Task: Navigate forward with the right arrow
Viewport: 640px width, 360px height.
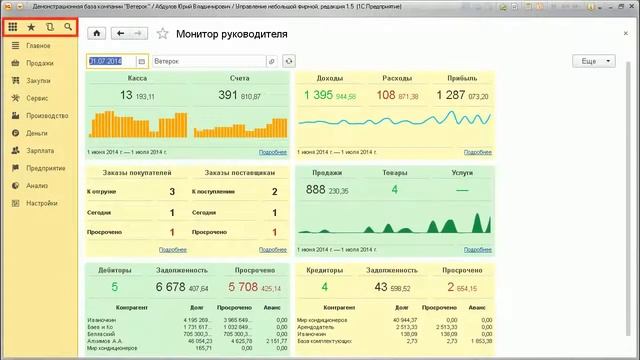Action: (138, 33)
